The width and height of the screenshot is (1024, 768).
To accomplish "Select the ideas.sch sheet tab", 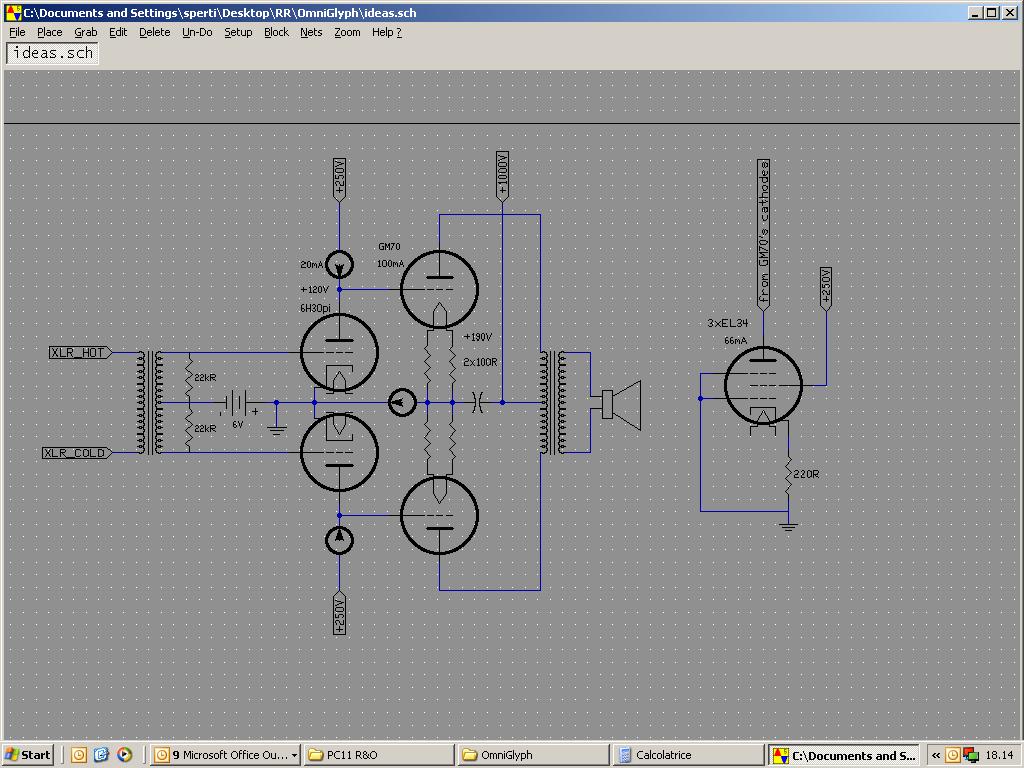I will coord(52,53).
